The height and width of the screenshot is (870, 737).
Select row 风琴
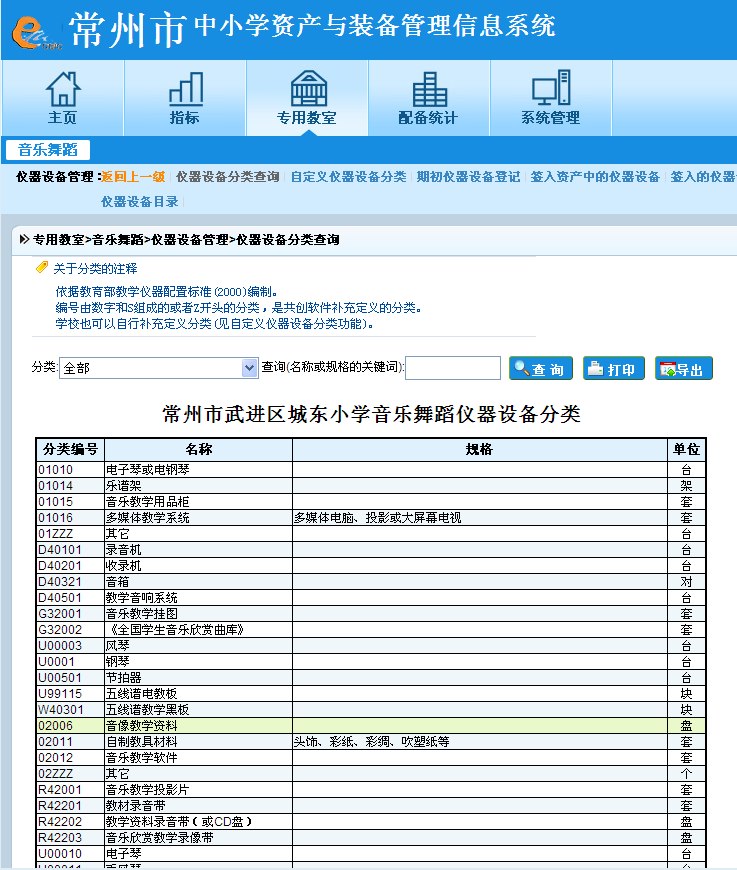pos(371,646)
